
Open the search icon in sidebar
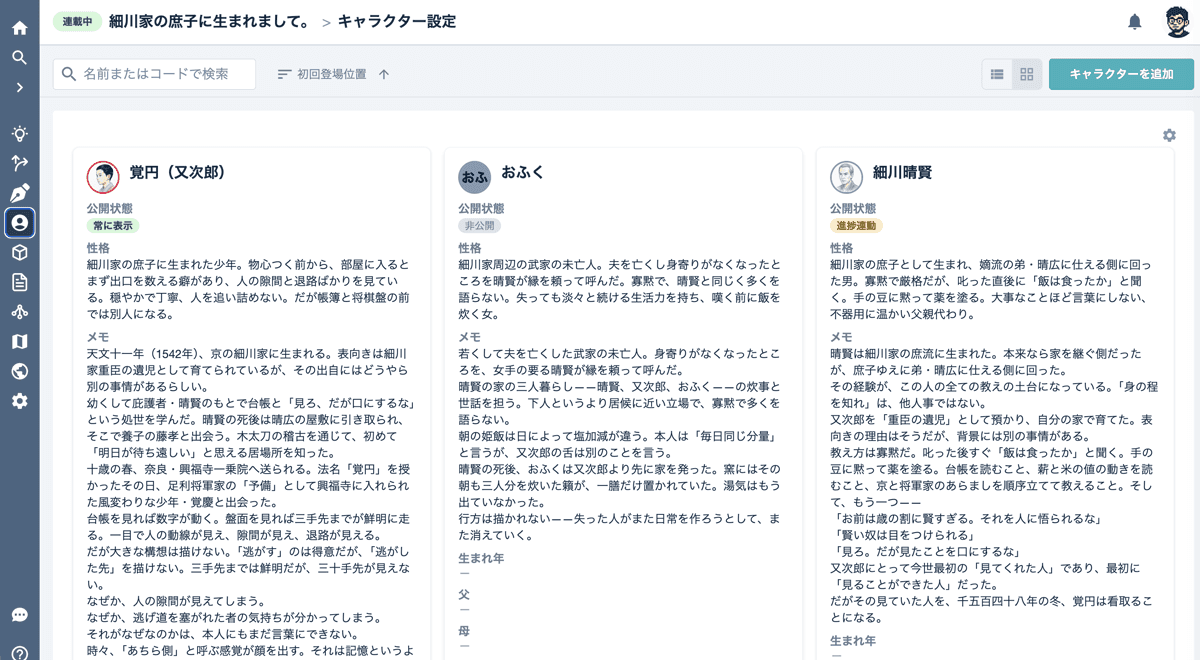pyautogui.click(x=19, y=58)
